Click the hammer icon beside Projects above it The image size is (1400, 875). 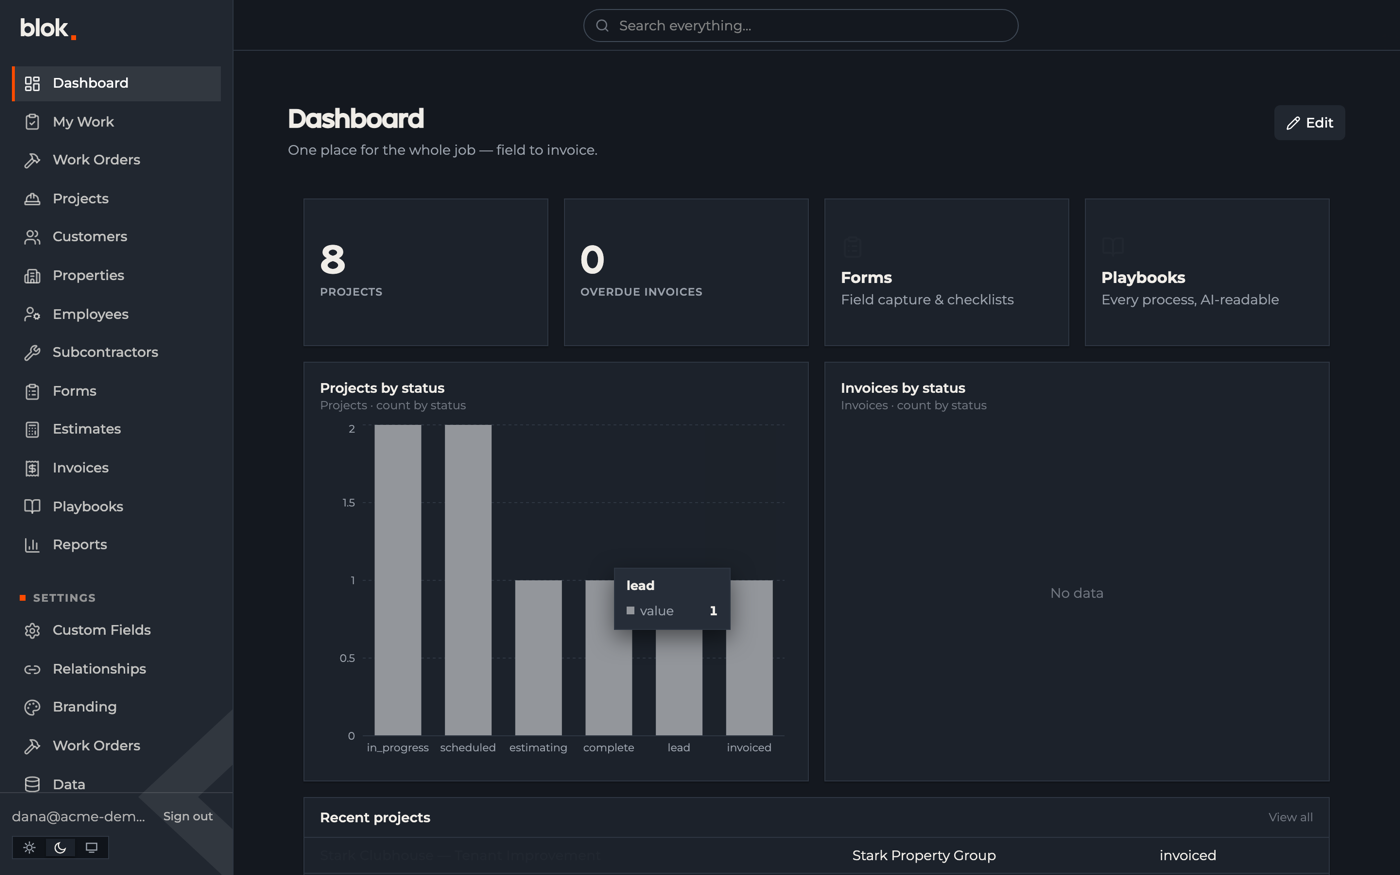(x=32, y=160)
